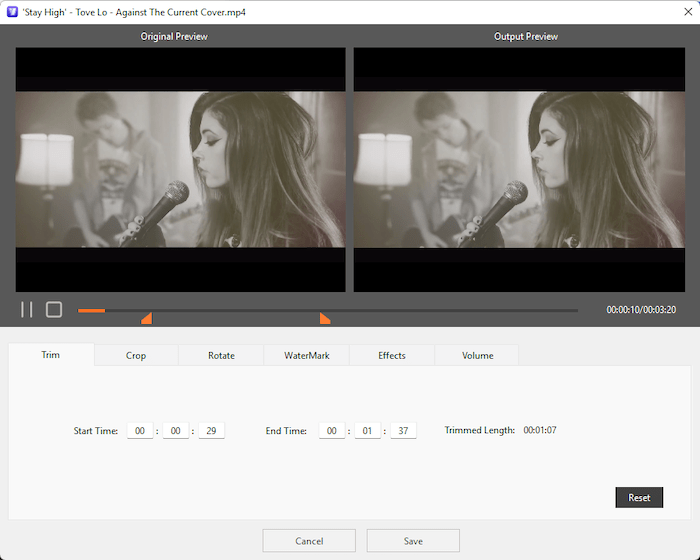Click the End Time hours field
The width and height of the screenshot is (700, 560).
pos(332,430)
